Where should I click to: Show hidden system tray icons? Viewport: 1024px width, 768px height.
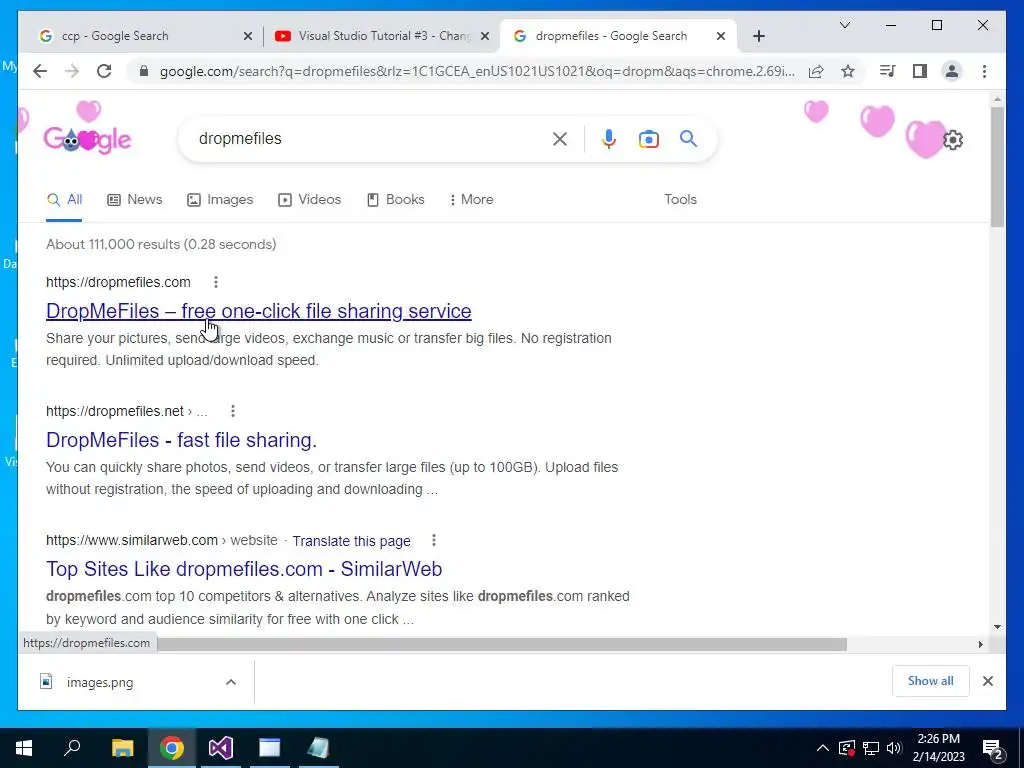823,748
